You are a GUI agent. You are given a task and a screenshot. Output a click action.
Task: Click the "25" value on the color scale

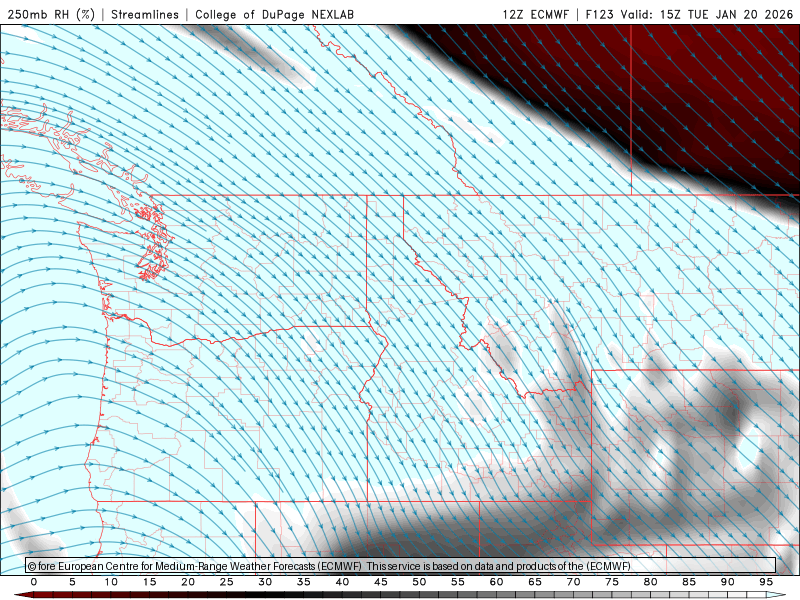[227, 582]
